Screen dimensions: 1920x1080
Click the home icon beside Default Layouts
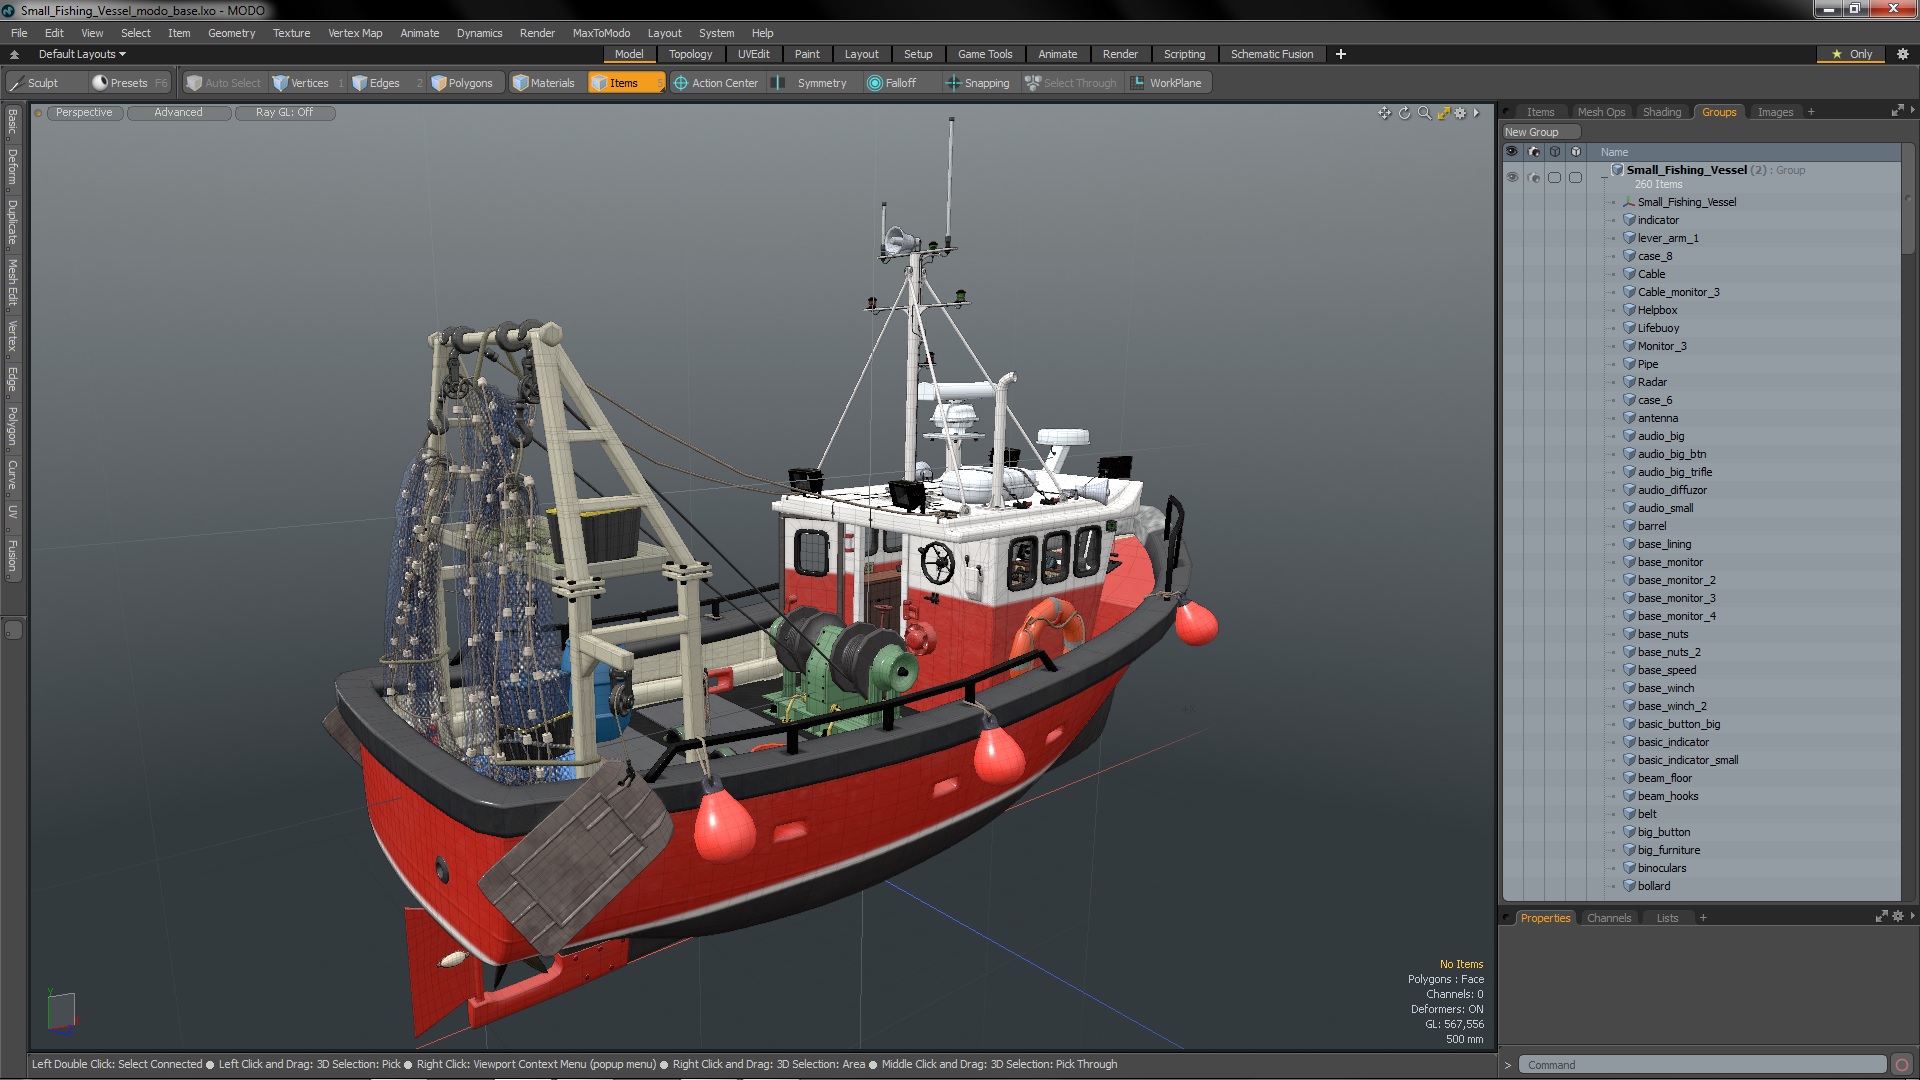[14, 54]
